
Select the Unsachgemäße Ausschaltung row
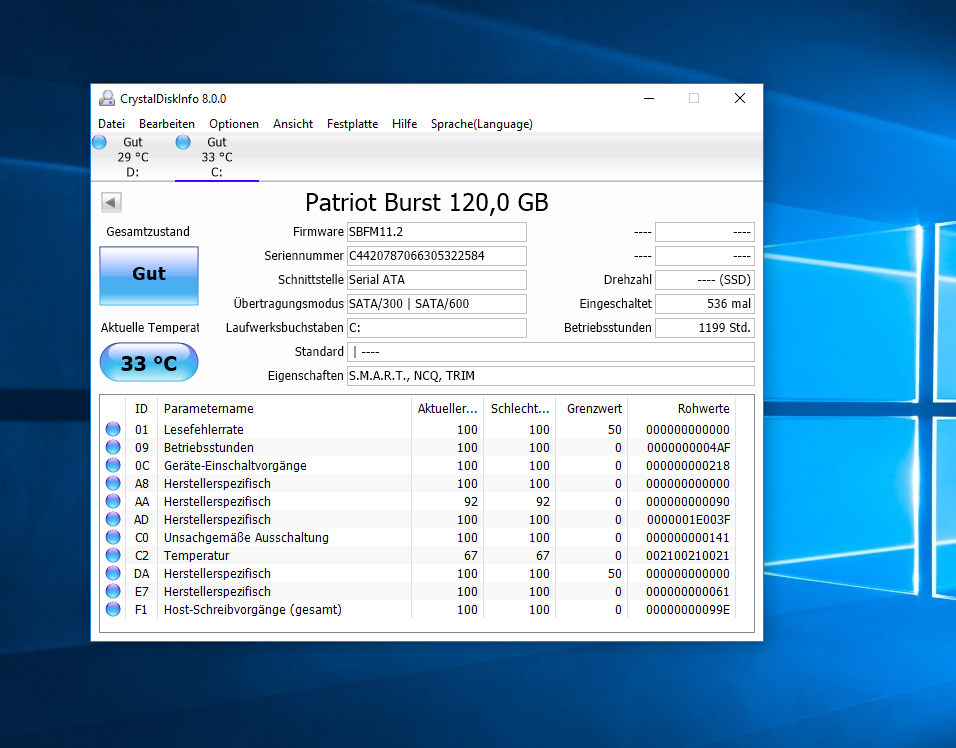pos(246,538)
